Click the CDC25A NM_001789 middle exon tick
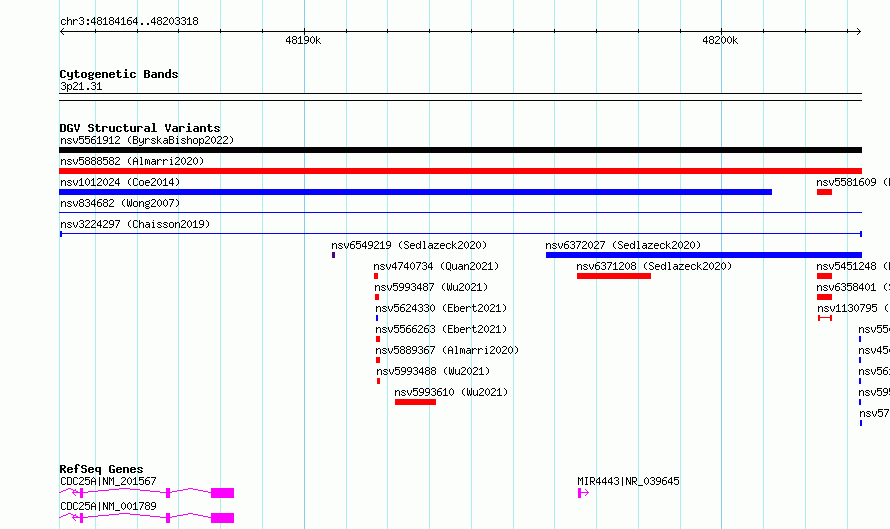890x529 pixels. [x=168, y=518]
